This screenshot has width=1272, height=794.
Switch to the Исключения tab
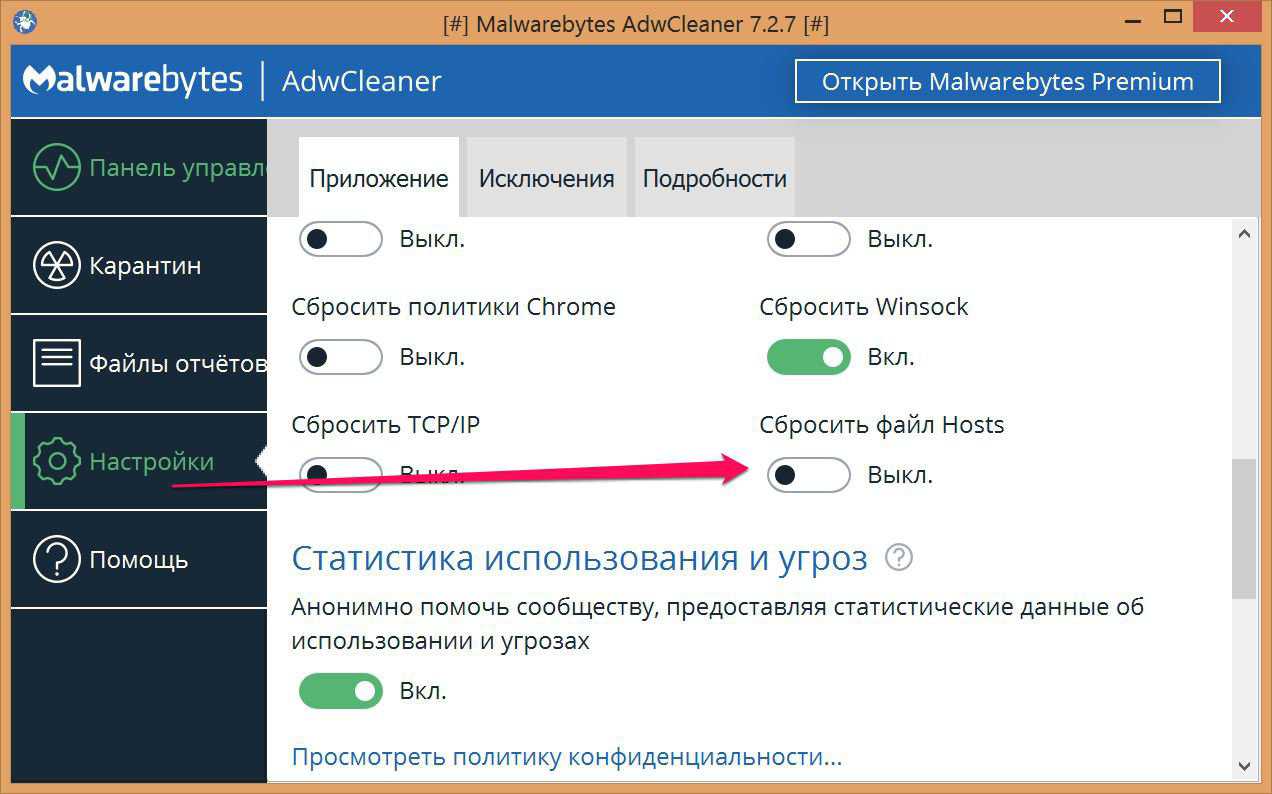[546, 178]
